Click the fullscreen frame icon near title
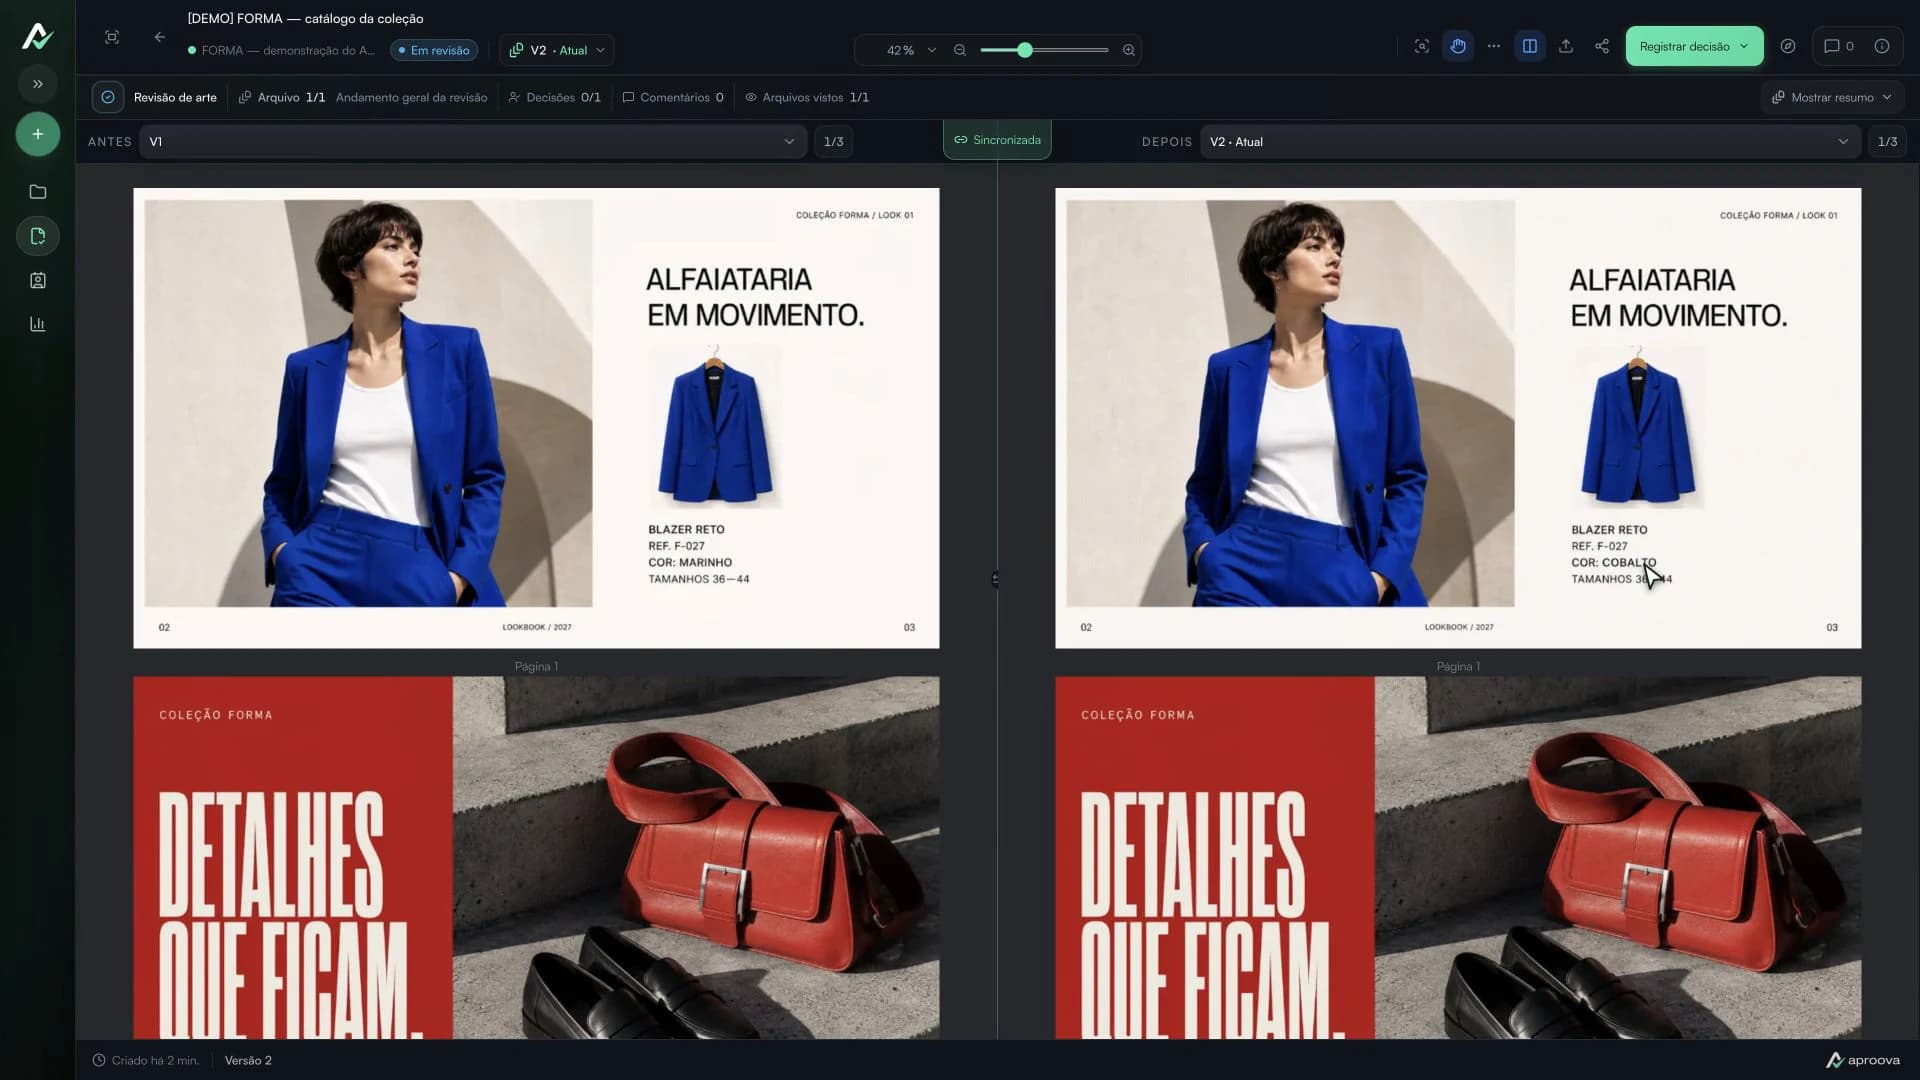This screenshot has height=1080, width=1920. coord(112,37)
